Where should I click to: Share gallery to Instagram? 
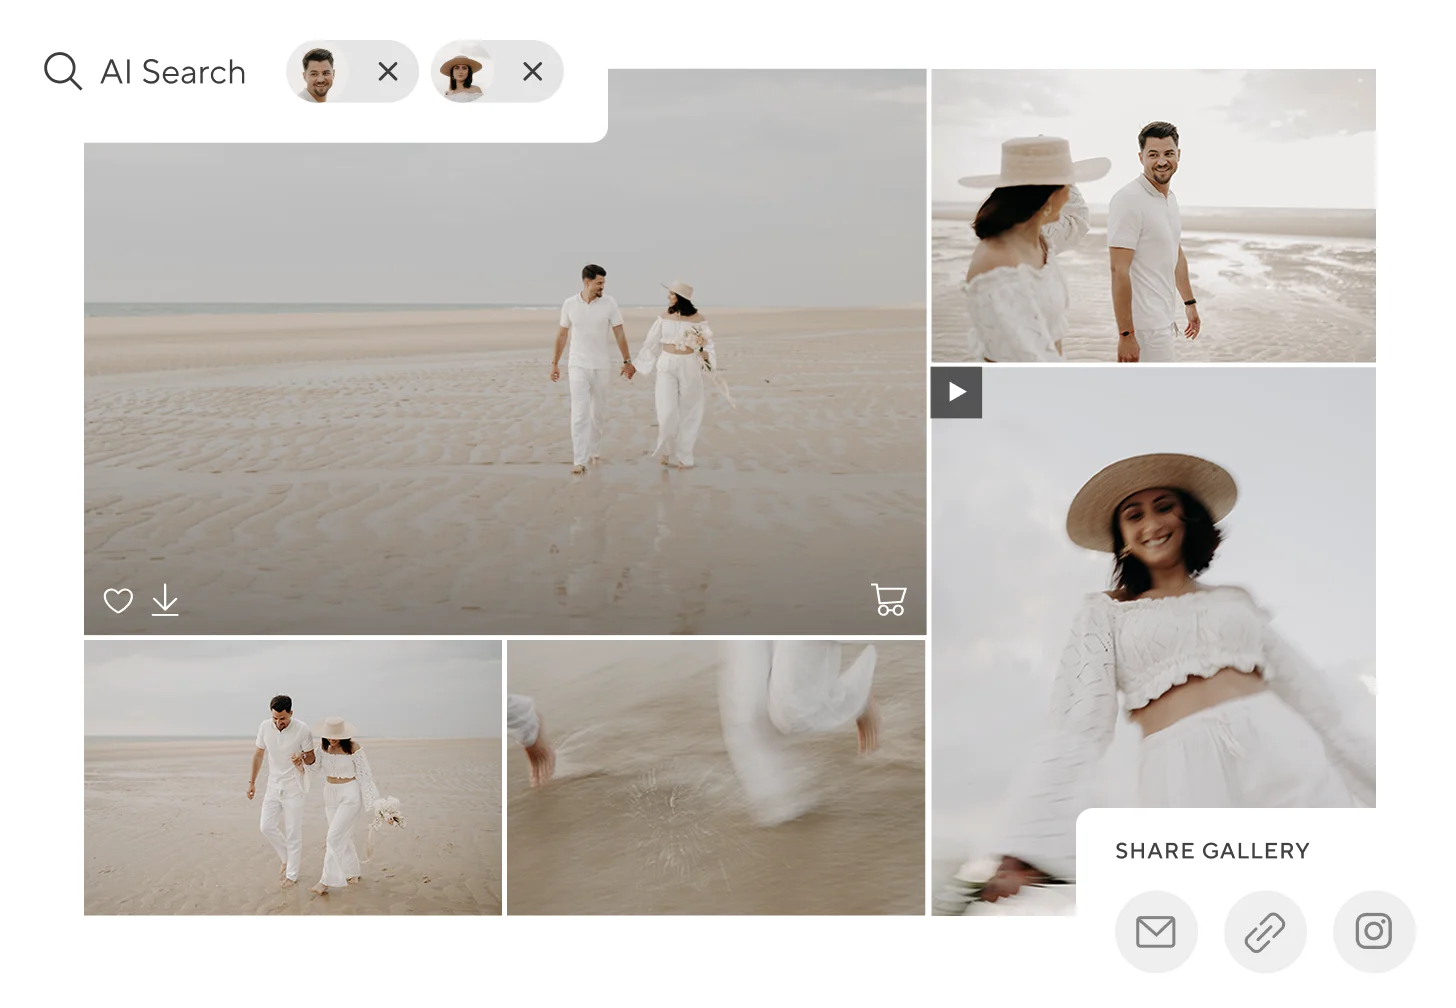(x=1374, y=932)
